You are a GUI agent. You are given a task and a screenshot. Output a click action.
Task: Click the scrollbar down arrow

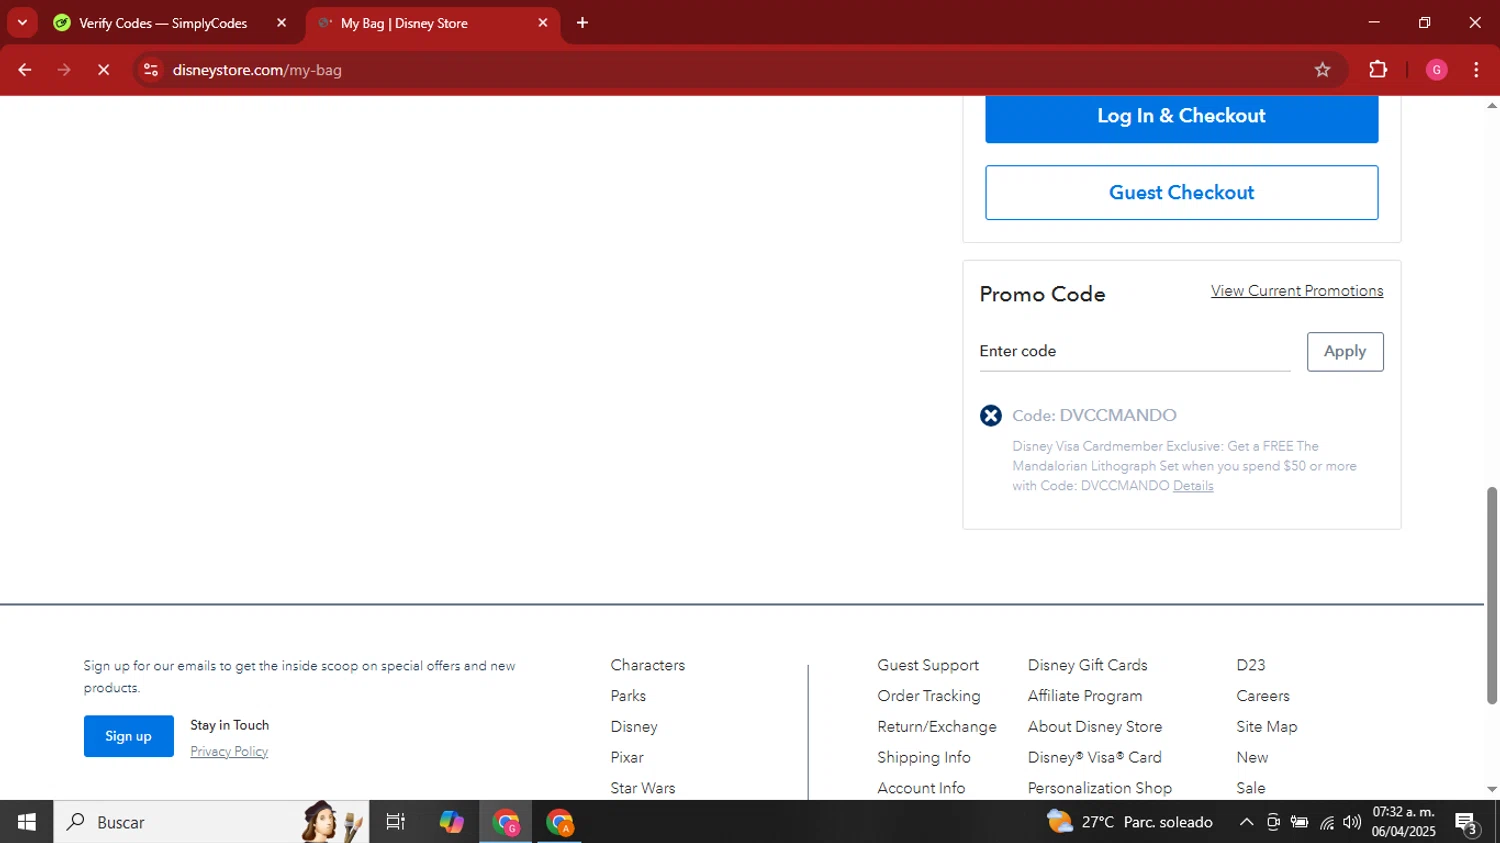tap(1491, 789)
